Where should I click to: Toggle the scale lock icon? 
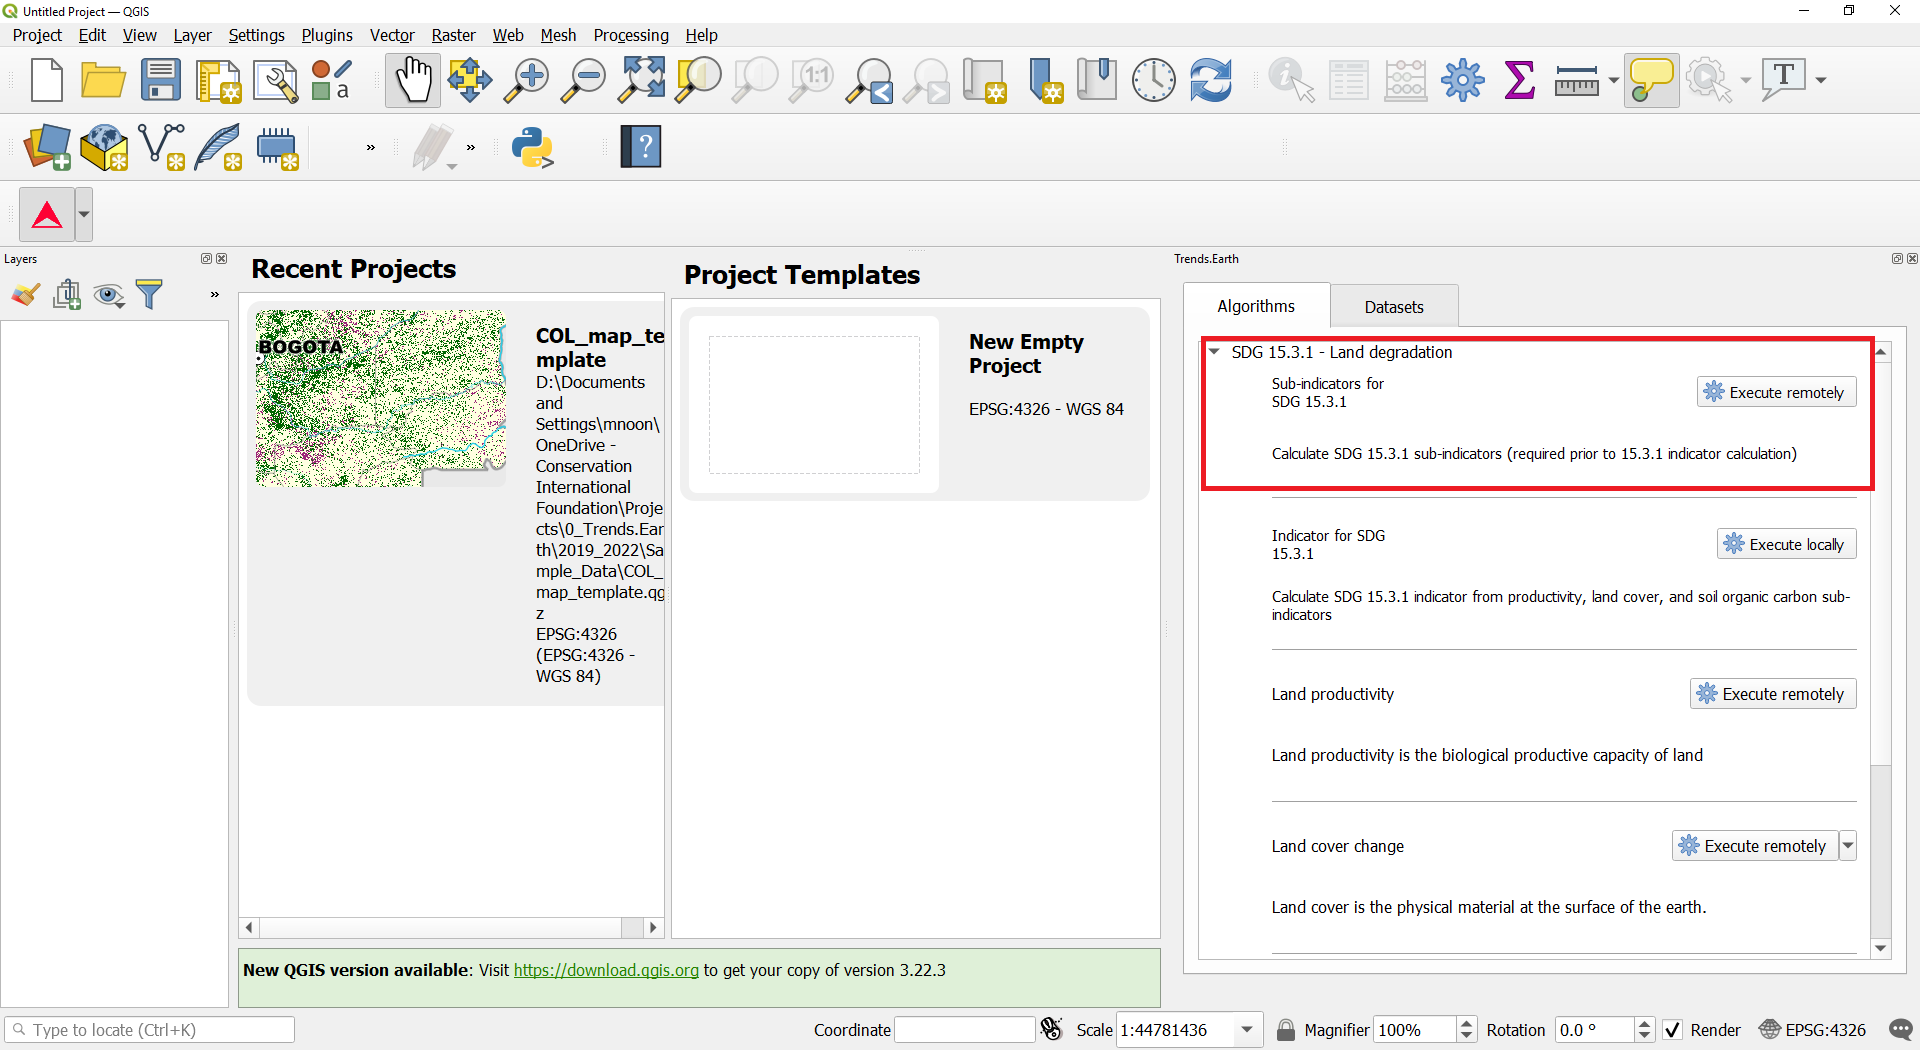(1286, 1030)
